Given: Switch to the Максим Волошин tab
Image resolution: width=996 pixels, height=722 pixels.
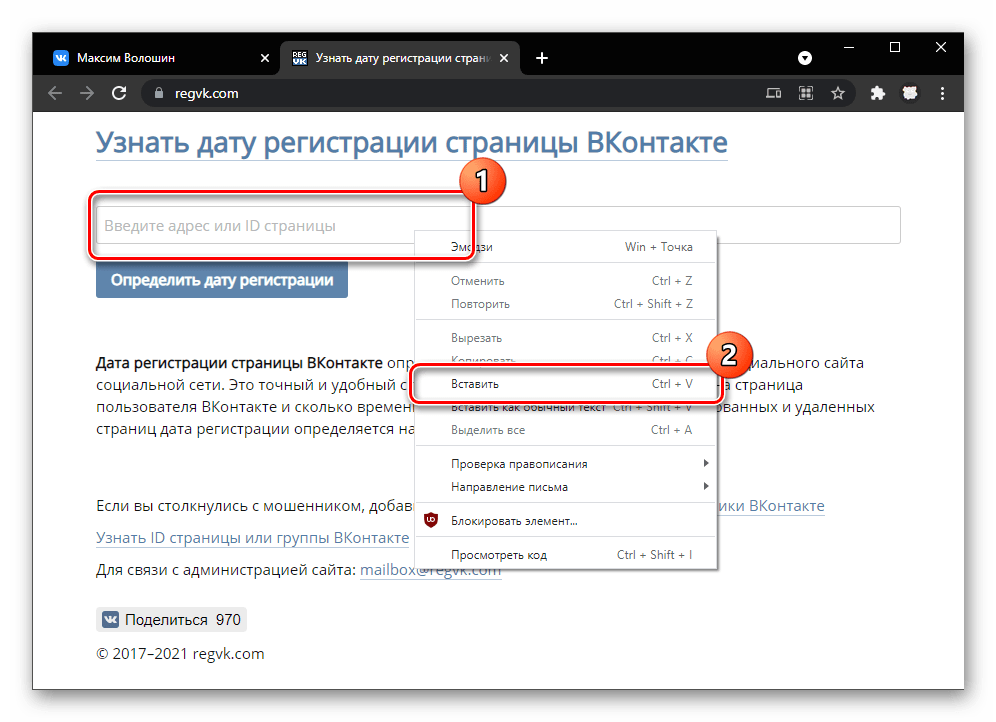Looking at the screenshot, I should click(x=156, y=58).
